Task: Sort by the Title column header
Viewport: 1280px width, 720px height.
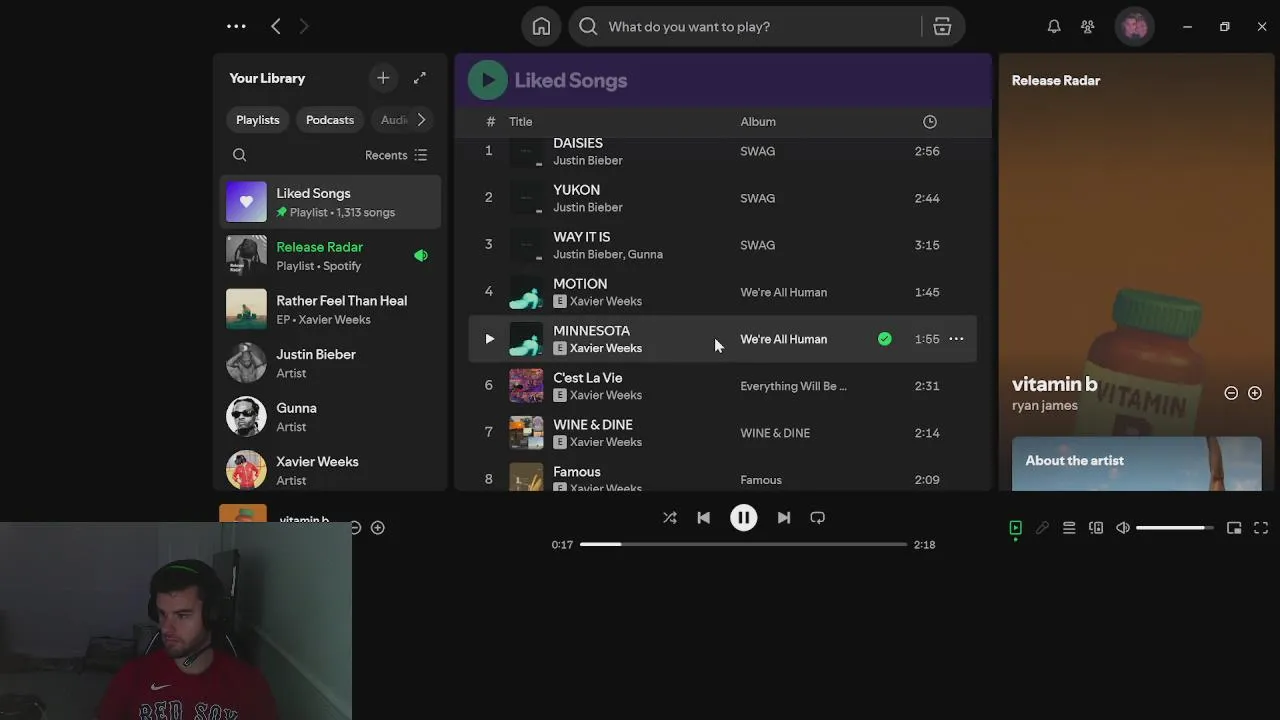Action: [x=521, y=122]
